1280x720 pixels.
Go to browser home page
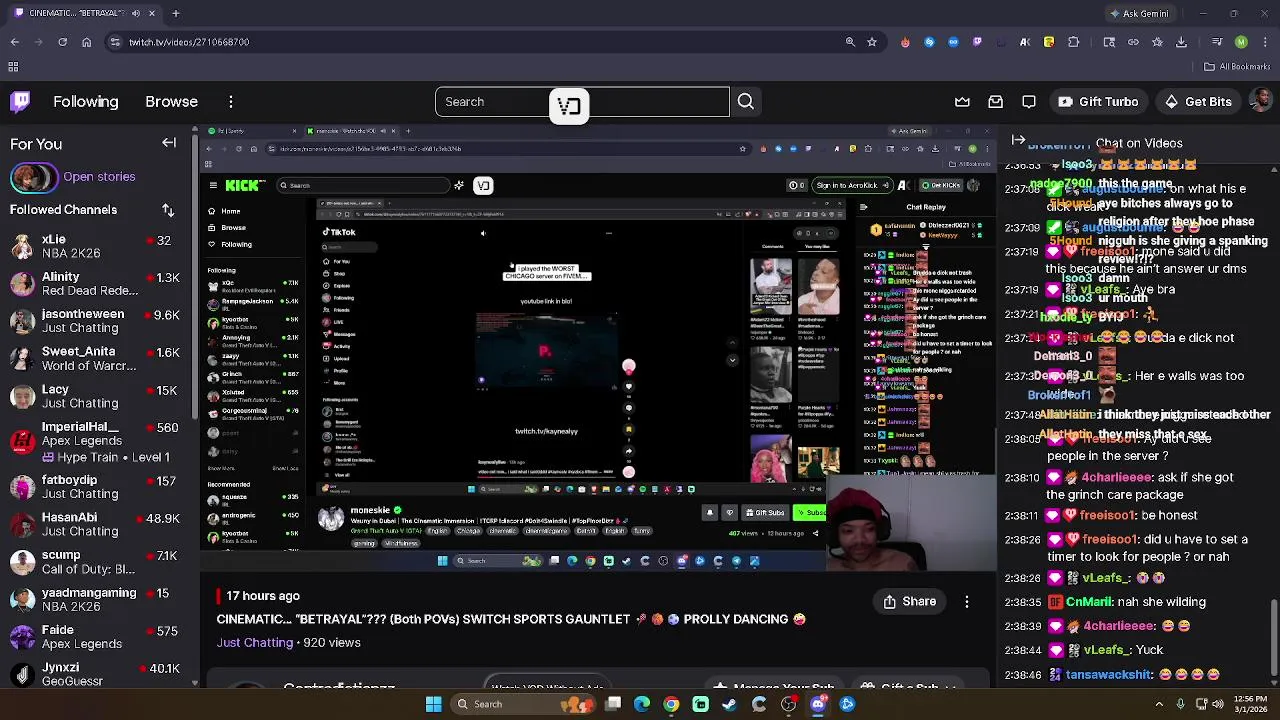pos(86,42)
